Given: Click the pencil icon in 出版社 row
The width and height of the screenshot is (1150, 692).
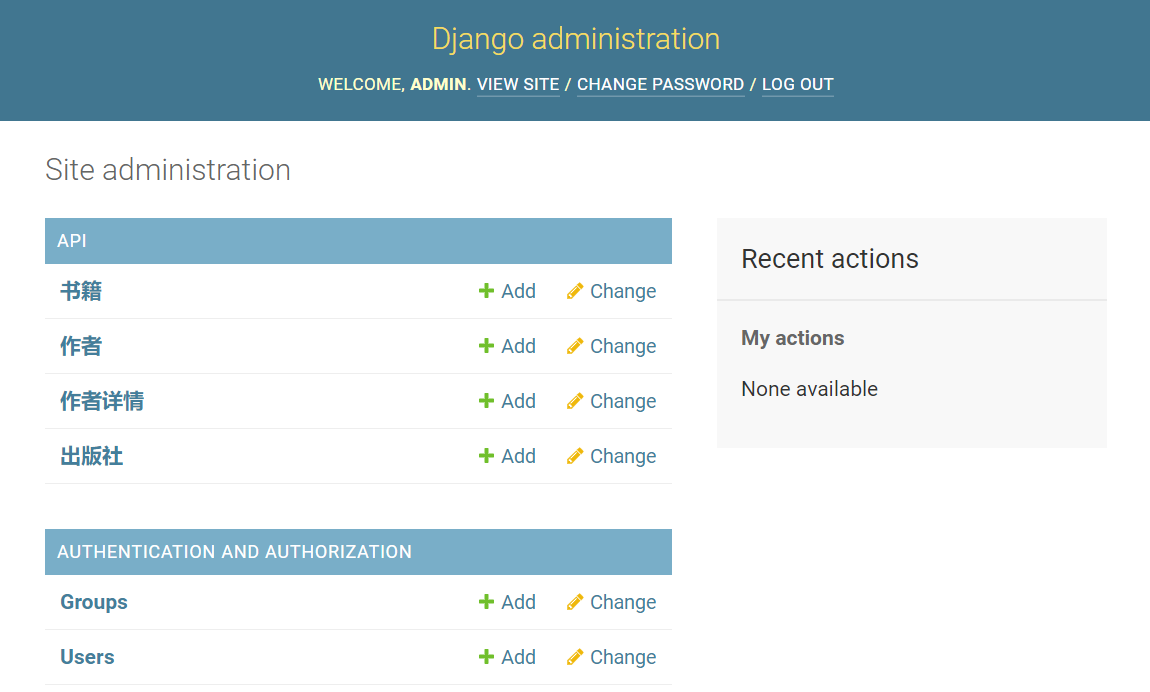Looking at the screenshot, I should pos(575,456).
